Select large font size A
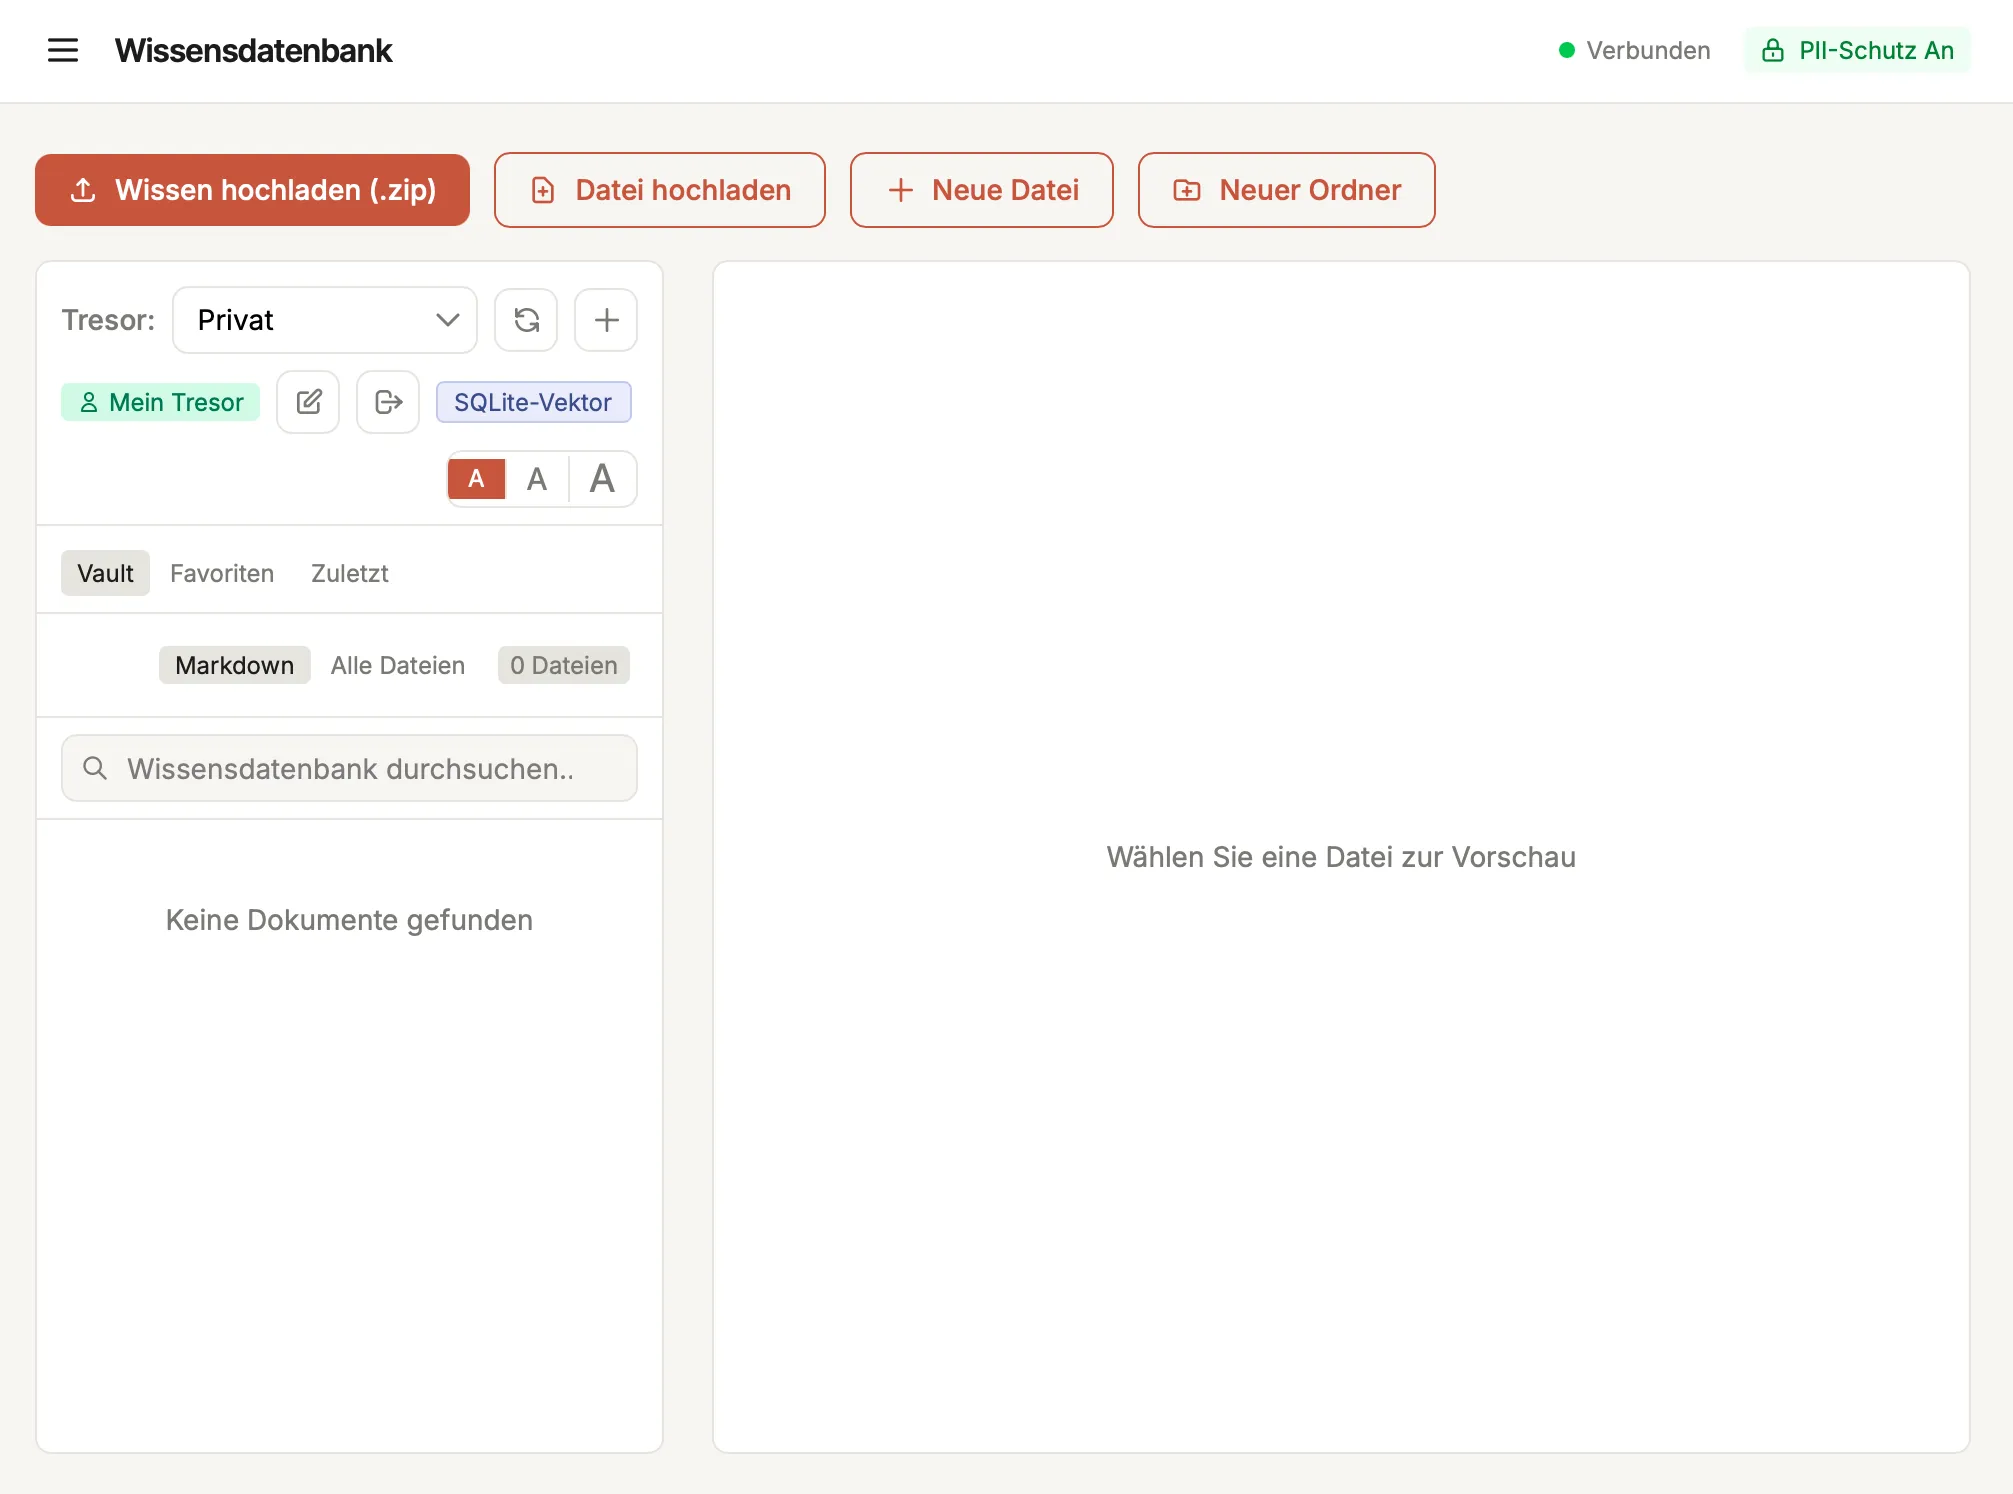The height and width of the screenshot is (1494, 2013). 602,479
